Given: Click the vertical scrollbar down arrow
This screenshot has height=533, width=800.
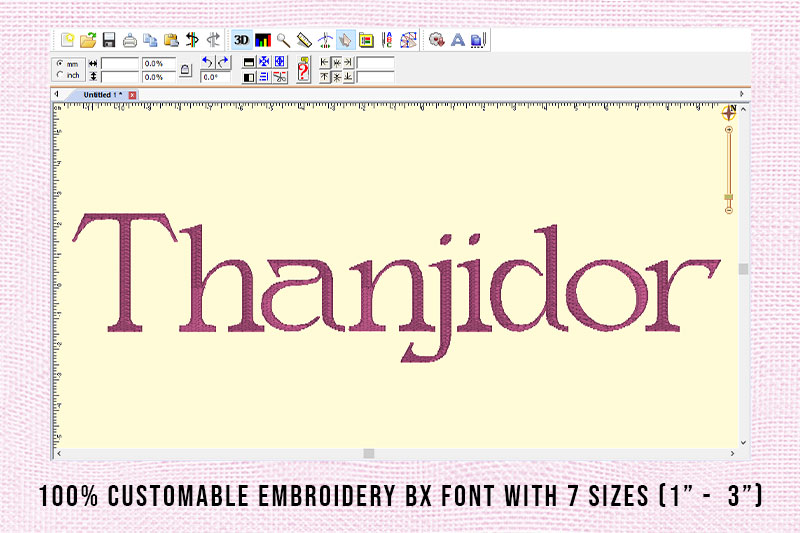Looking at the screenshot, I should 743,442.
